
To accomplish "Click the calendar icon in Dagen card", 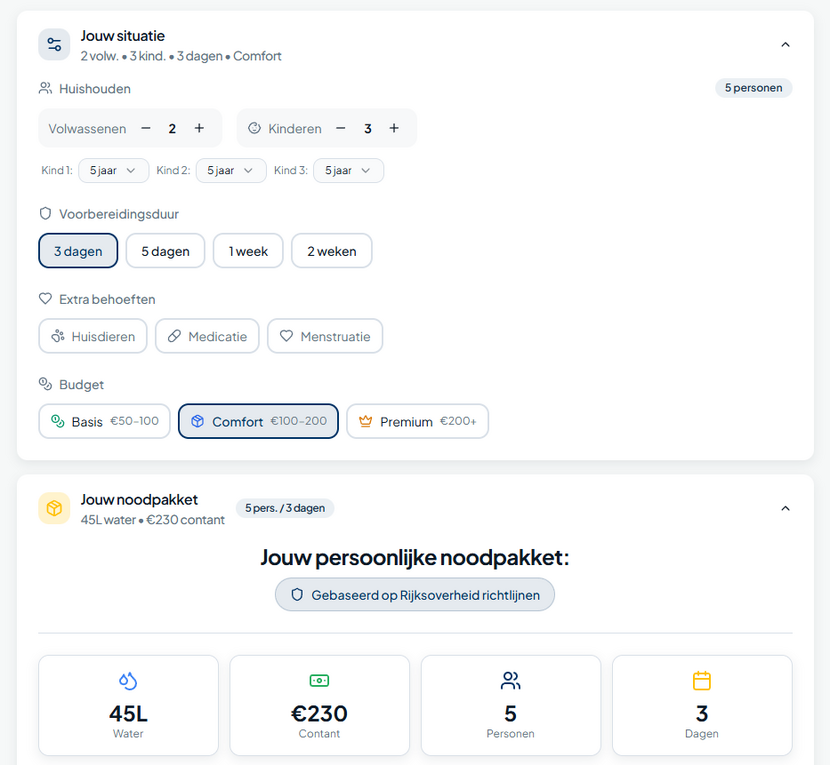I will 702,681.
